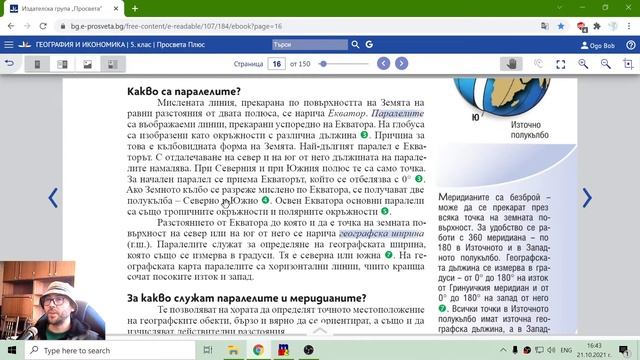The height and width of the screenshot is (360, 640).
Task: Open the hamburger menu in the blue header
Action: pyautogui.click(x=9, y=44)
